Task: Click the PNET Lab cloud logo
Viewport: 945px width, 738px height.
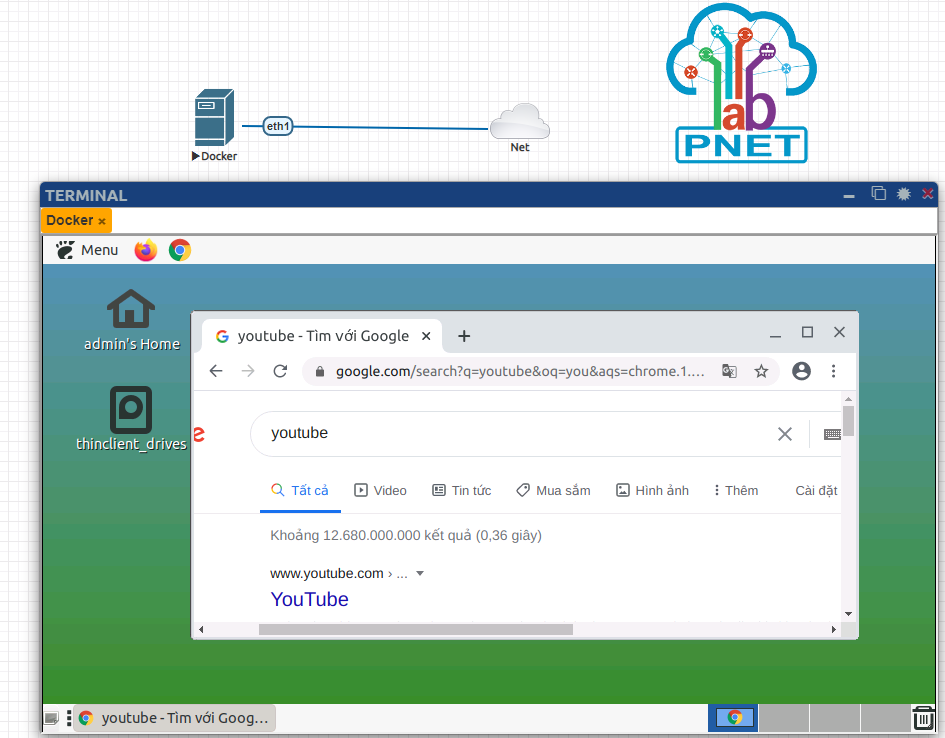Action: click(x=740, y=80)
